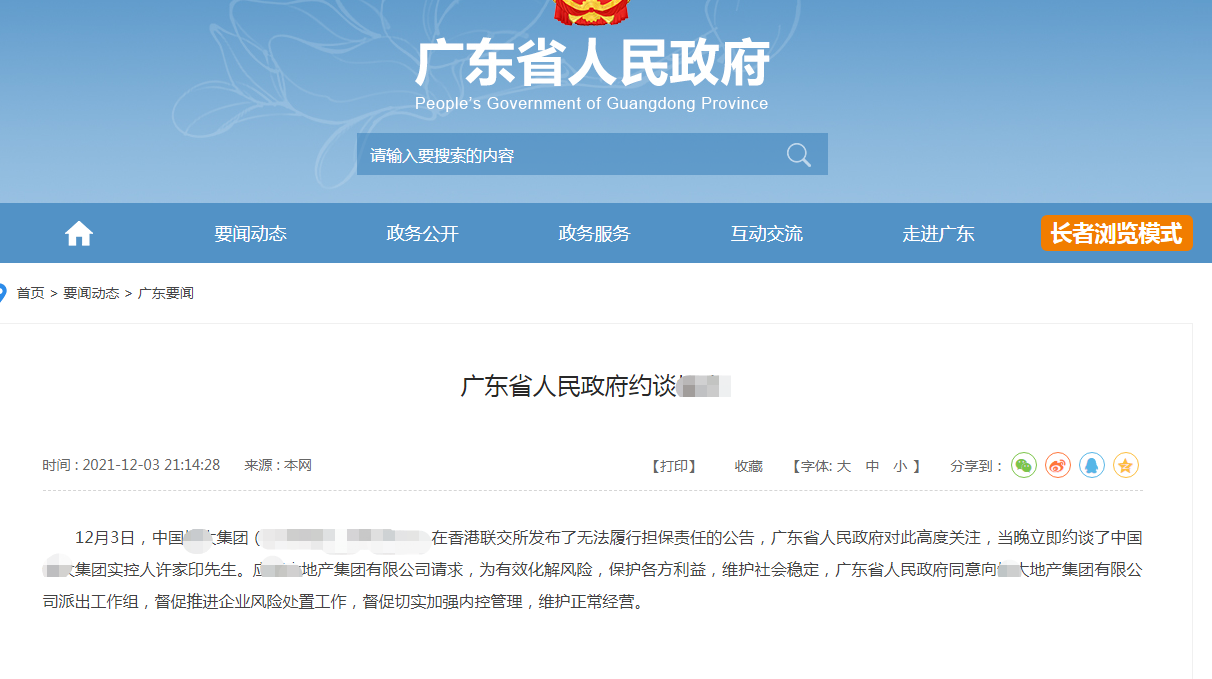The width and height of the screenshot is (1212, 679).
Task: Click the 打印 print link
Action: coord(674,466)
